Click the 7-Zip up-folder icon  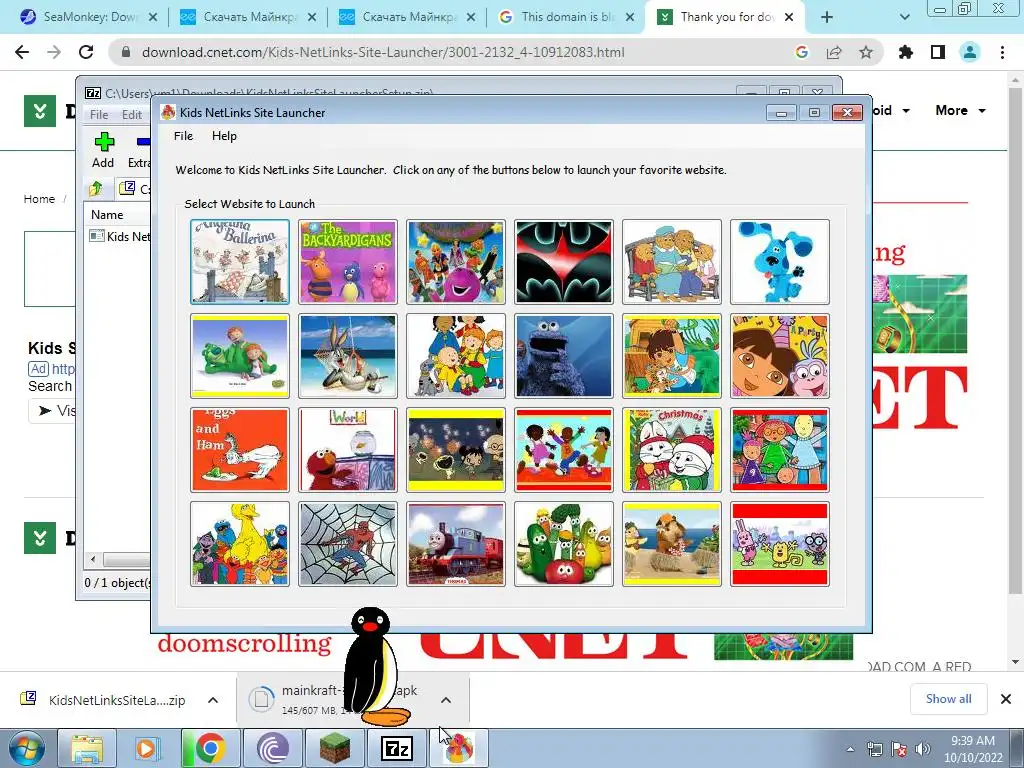click(96, 189)
